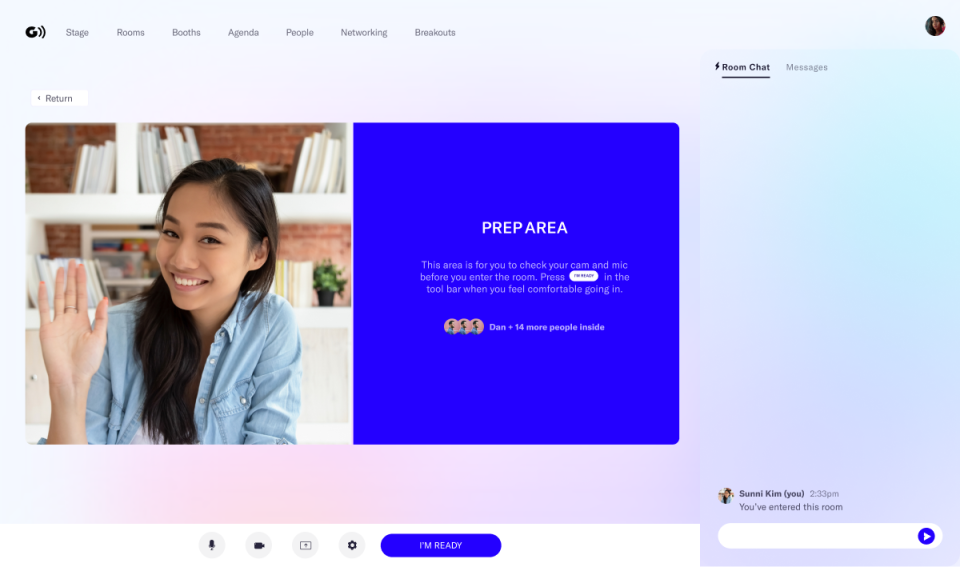Navigate to Rooms
Viewport: 960px width, 567px height.
click(x=130, y=32)
